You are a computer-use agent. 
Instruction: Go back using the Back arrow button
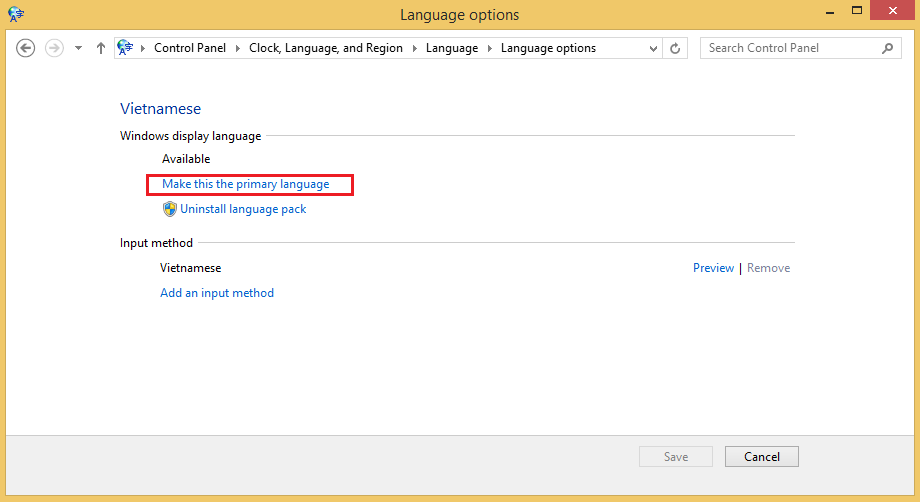[26, 48]
